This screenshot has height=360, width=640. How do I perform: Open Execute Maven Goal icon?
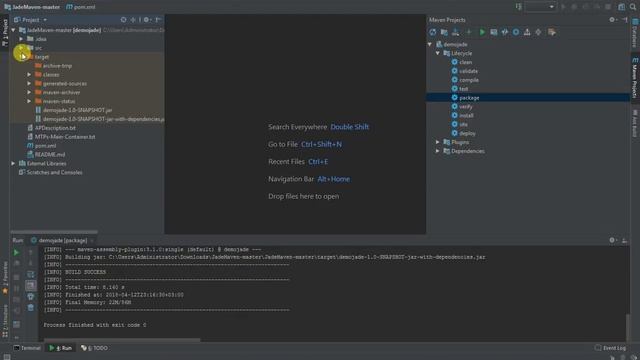click(x=493, y=32)
